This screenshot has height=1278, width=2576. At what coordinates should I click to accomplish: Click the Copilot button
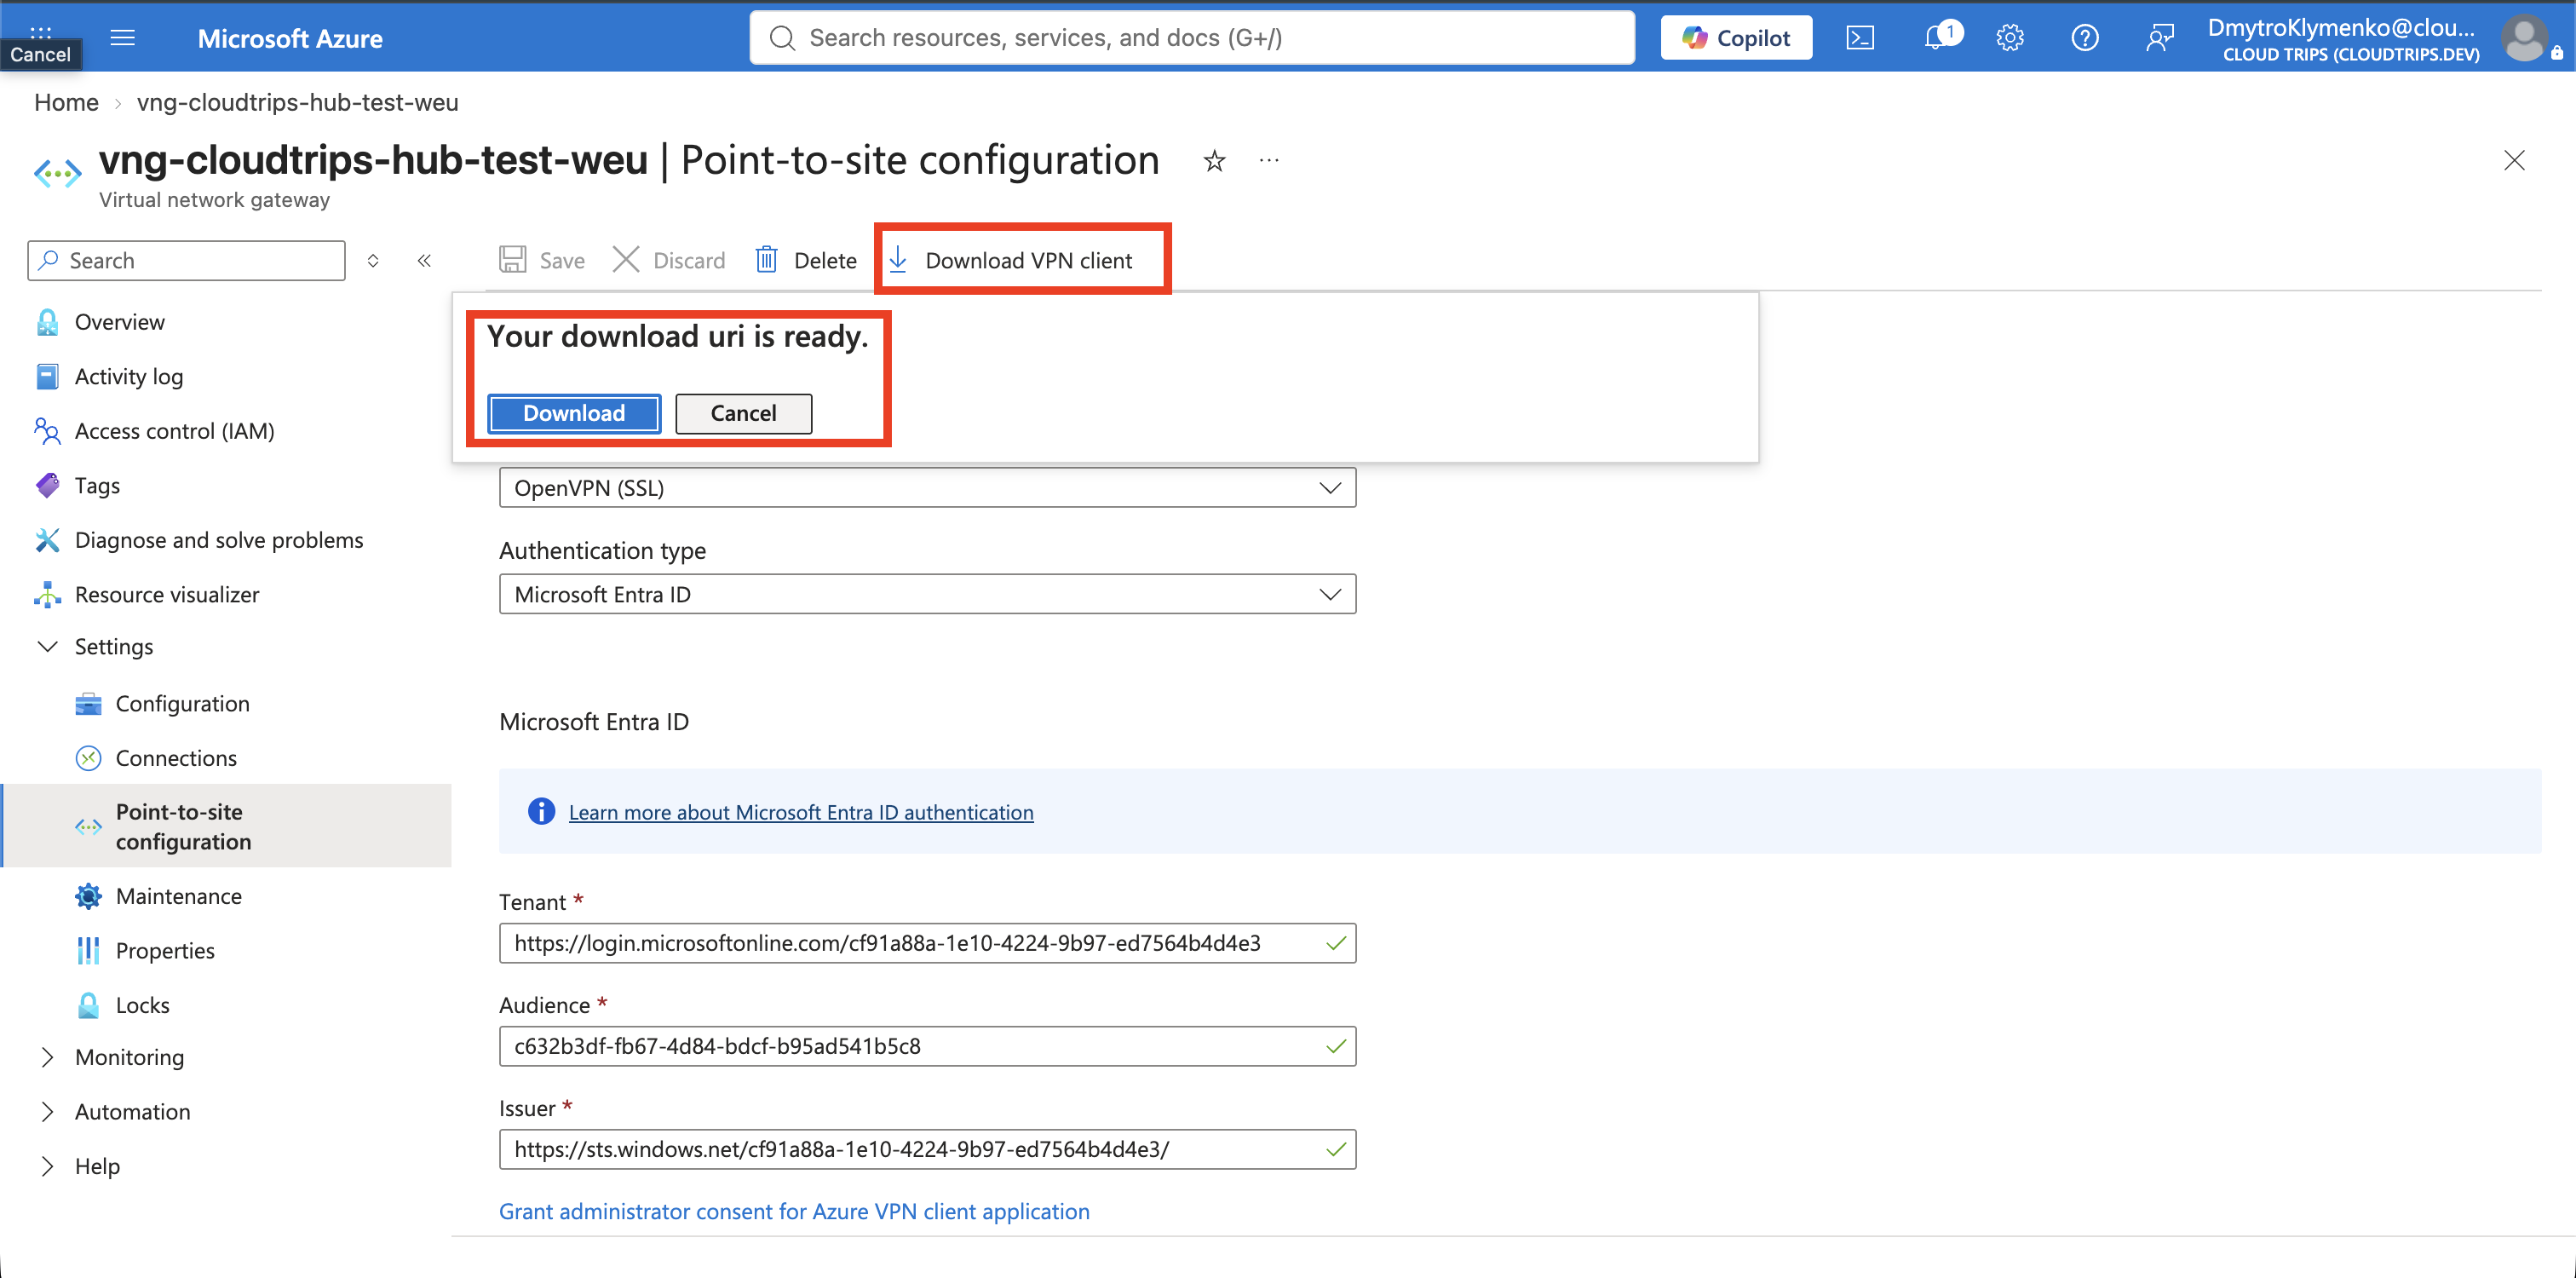pyautogui.click(x=1736, y=38)
